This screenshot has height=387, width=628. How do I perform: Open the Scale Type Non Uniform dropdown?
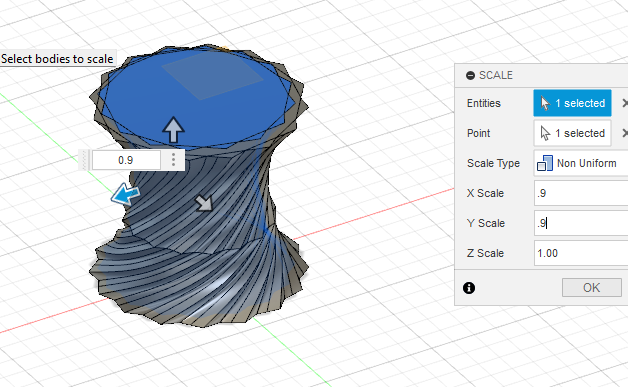coord(581,163)
